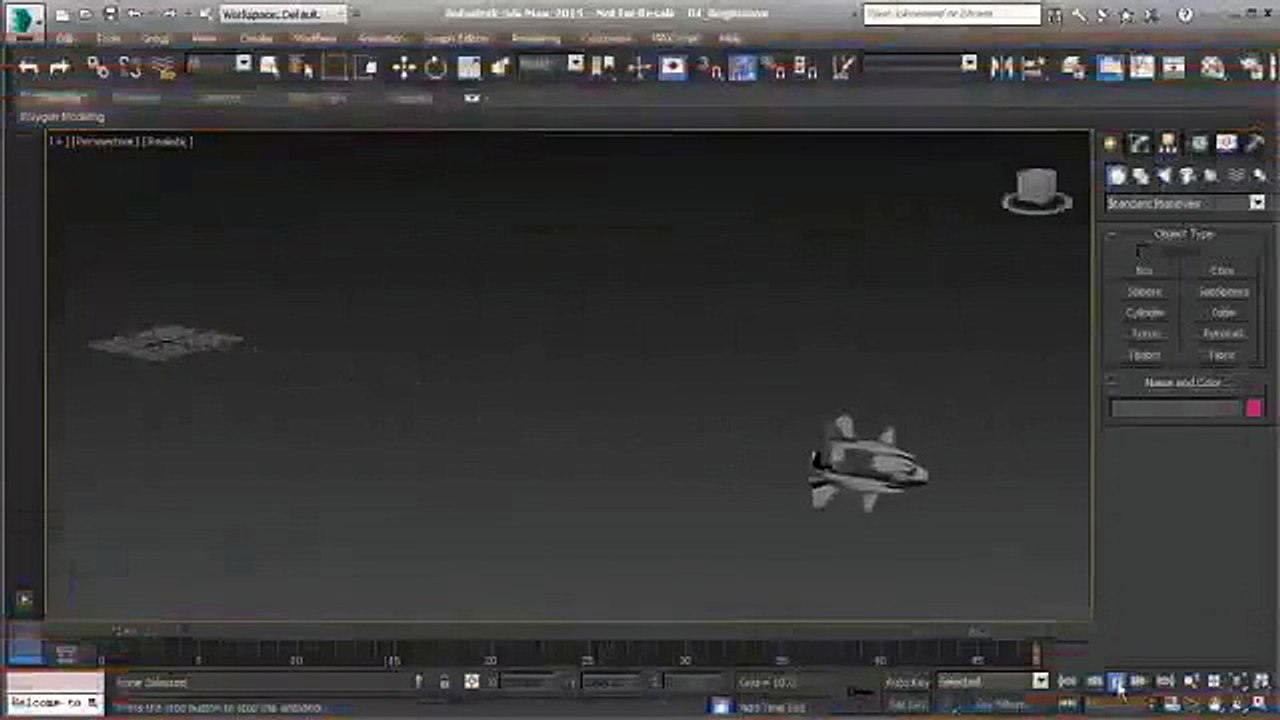Click the 3ds Max application logo button

[24, 18]
